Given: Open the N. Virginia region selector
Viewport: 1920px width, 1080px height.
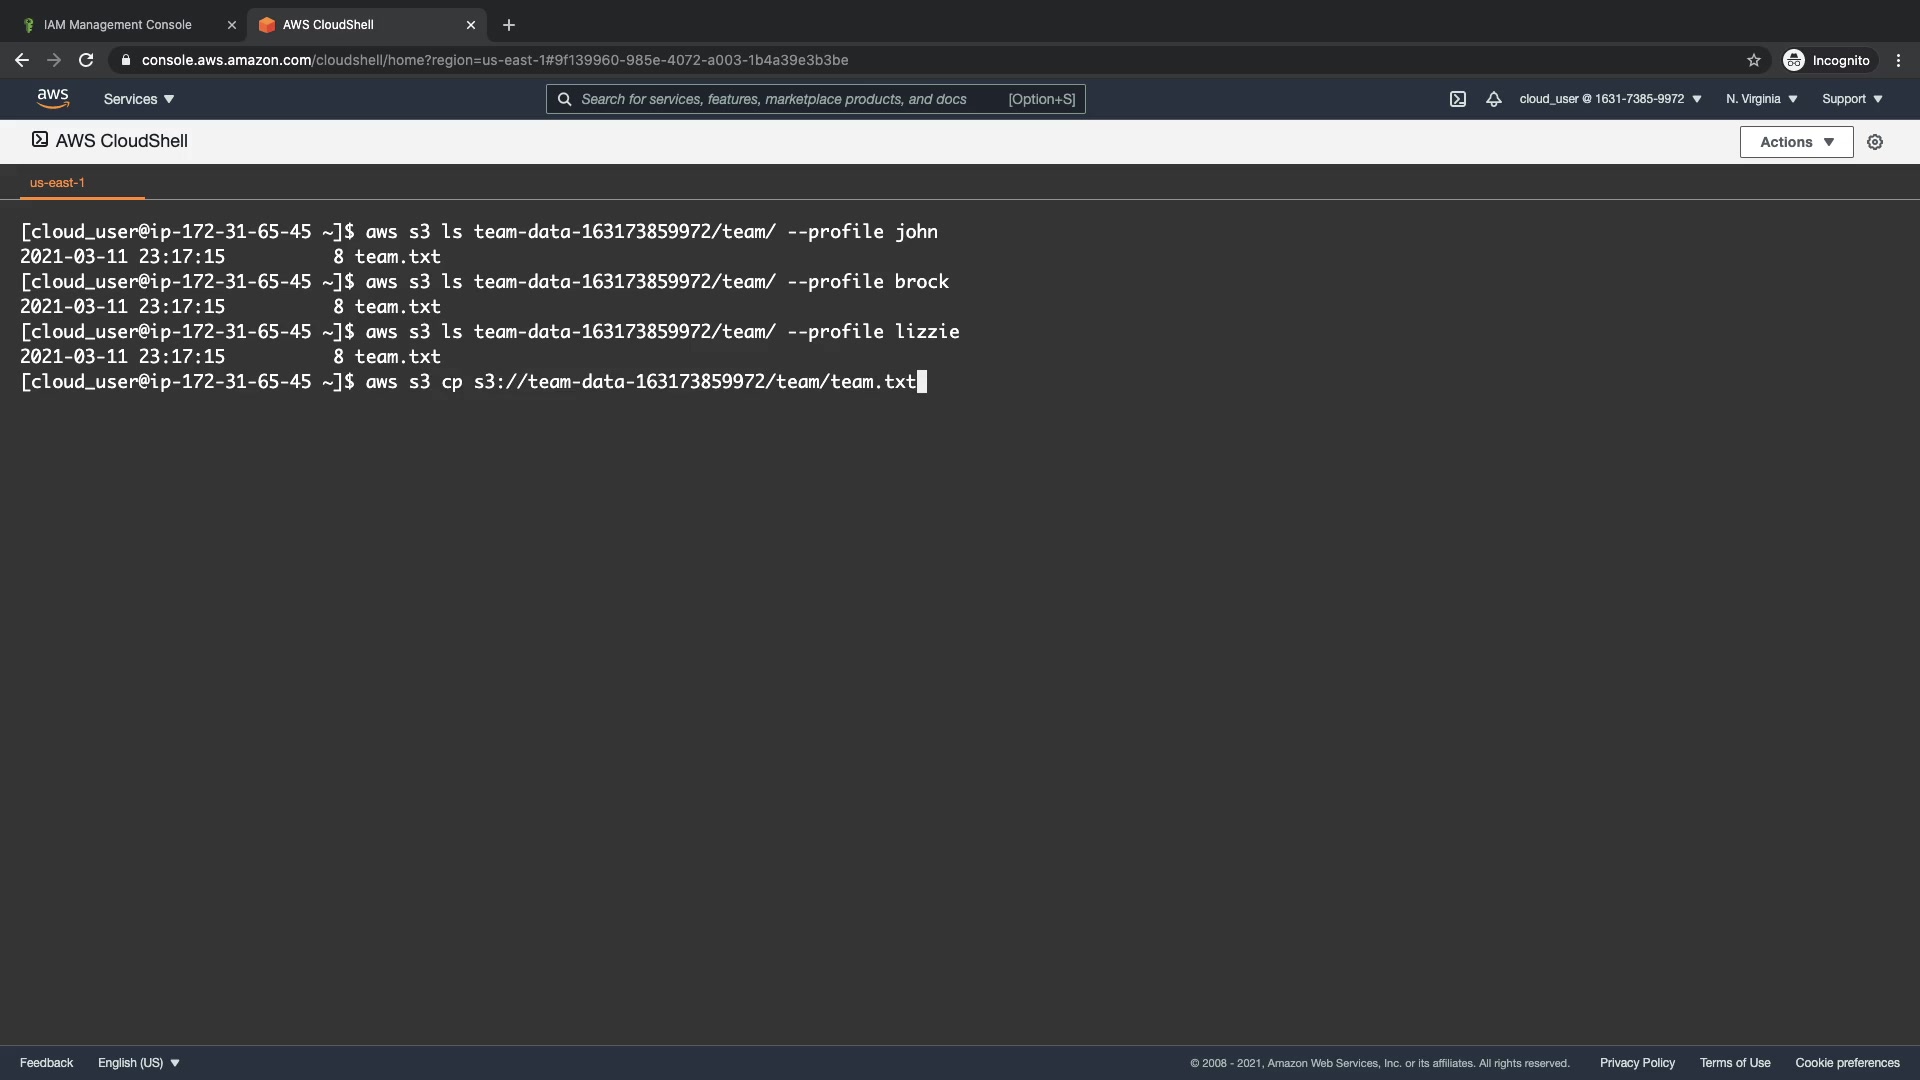Looking at the screenshot, I should pyautogui.click(x=1761, y=99).
